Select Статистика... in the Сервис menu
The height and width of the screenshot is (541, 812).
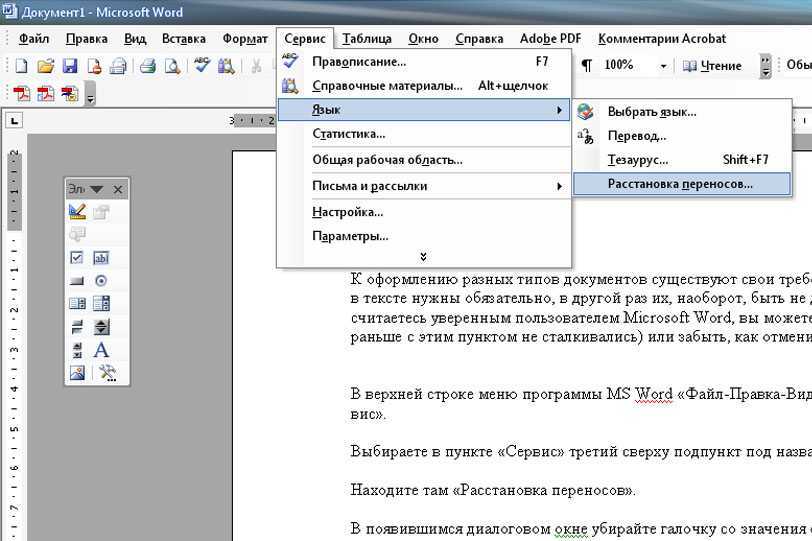pos(424,134)
